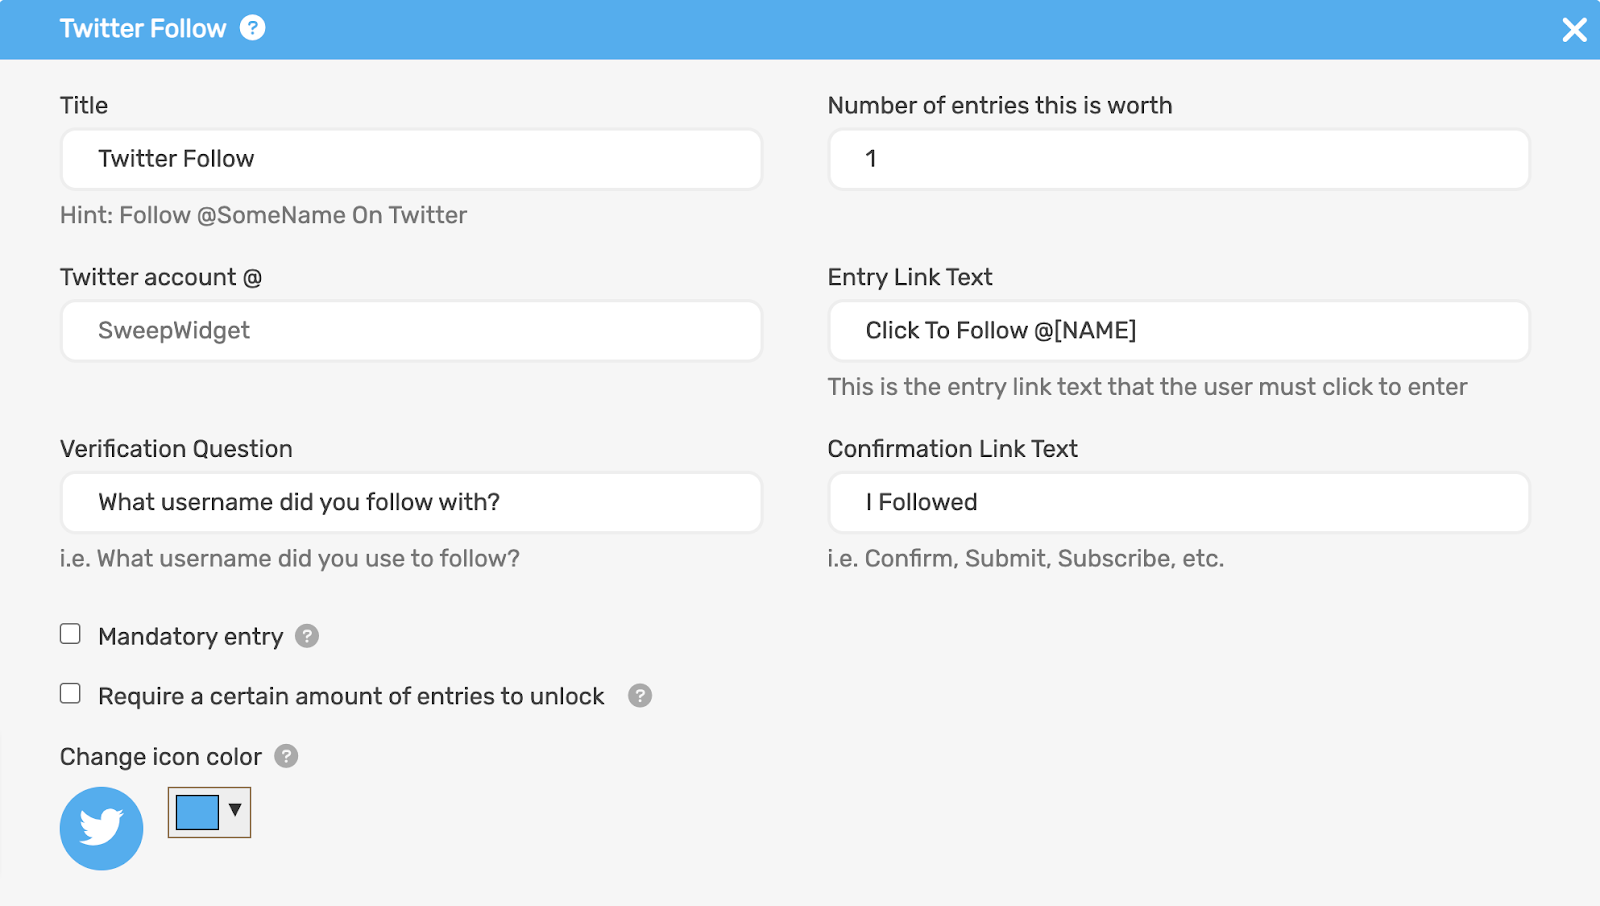The height and width of the screenshot is (906, 1600).
Task: Click the Mandatory entry label text
Action: tap(190, 637)
